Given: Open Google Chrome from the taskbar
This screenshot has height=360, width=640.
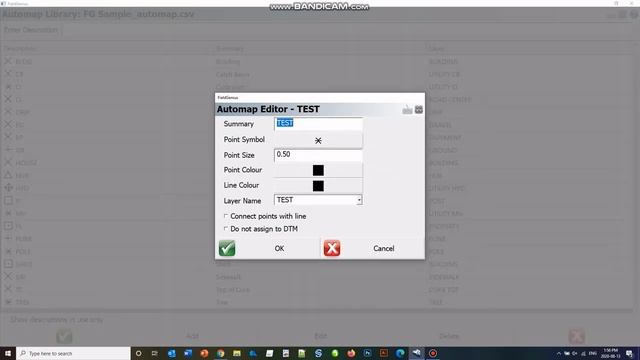Looking at the screenshot, I should (220, 353).
